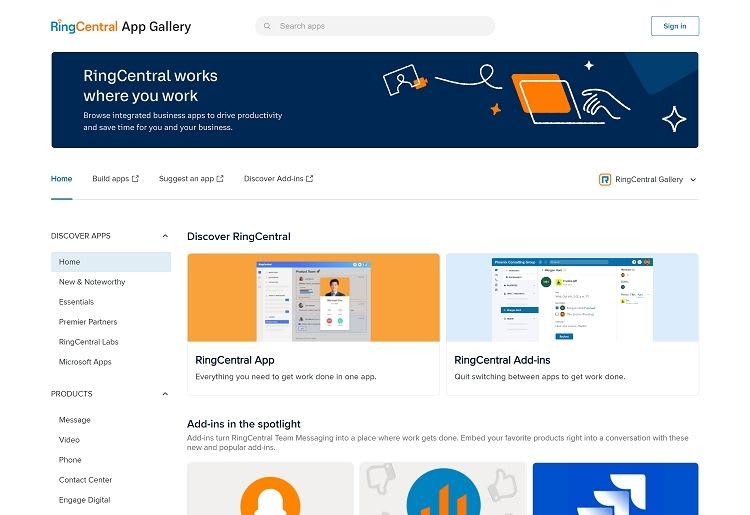This screenshot has width=750, height=515.
Task: Open the RingCentral Add-ins card image
Action: tap(572, 297)
